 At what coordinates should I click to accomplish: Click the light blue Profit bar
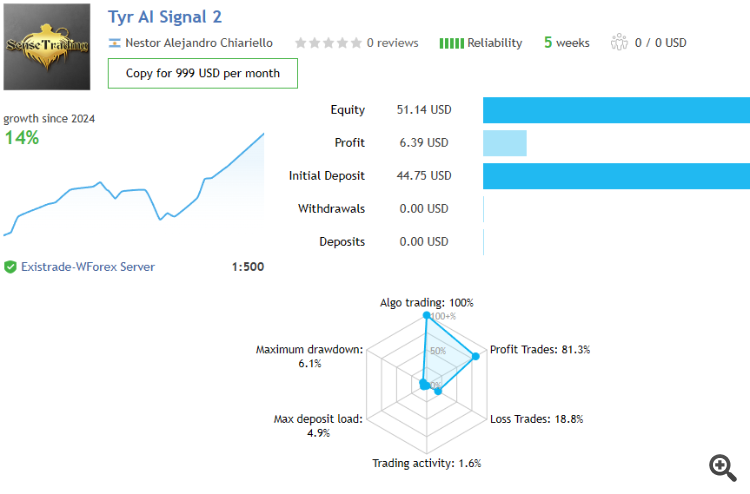[x=504, y=143]
